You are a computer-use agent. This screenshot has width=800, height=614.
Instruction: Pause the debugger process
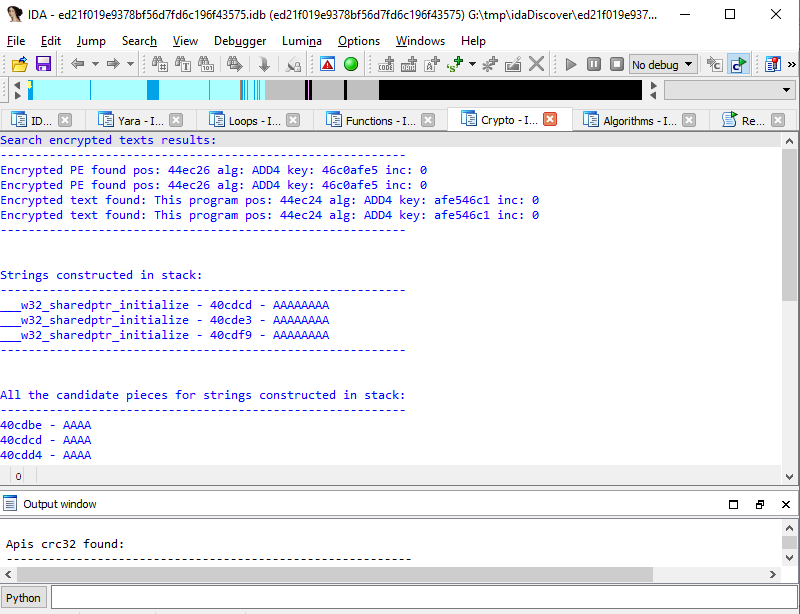click(x=594, y=64)
